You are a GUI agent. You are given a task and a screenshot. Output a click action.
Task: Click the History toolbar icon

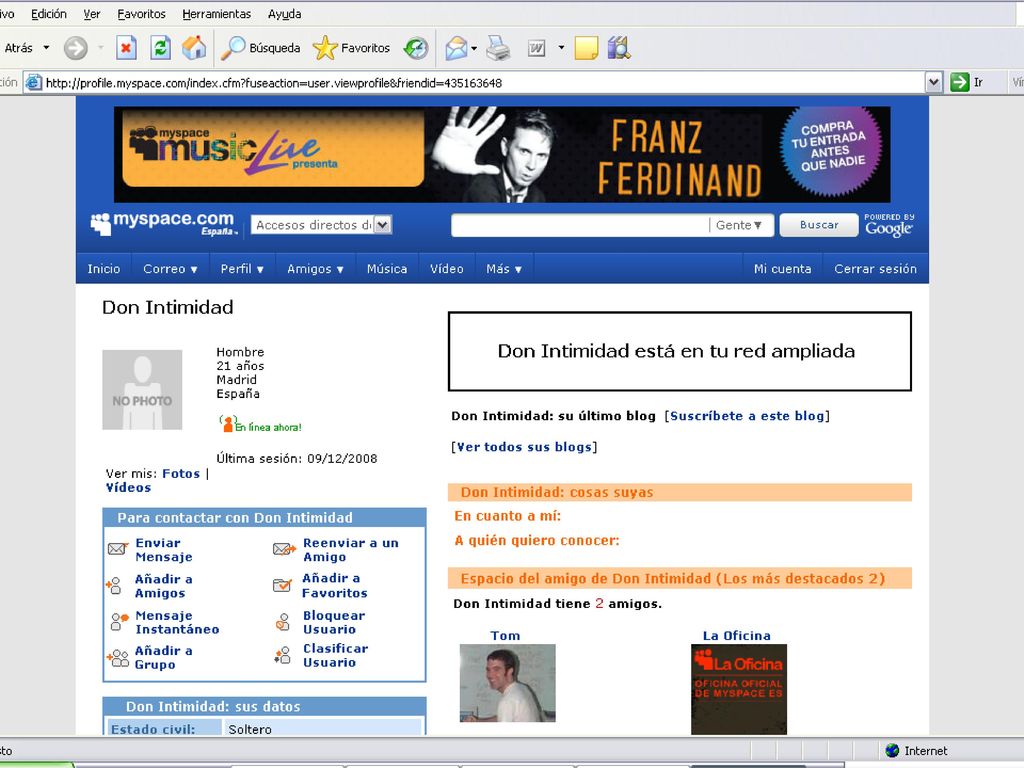click(x=416, y=48)
